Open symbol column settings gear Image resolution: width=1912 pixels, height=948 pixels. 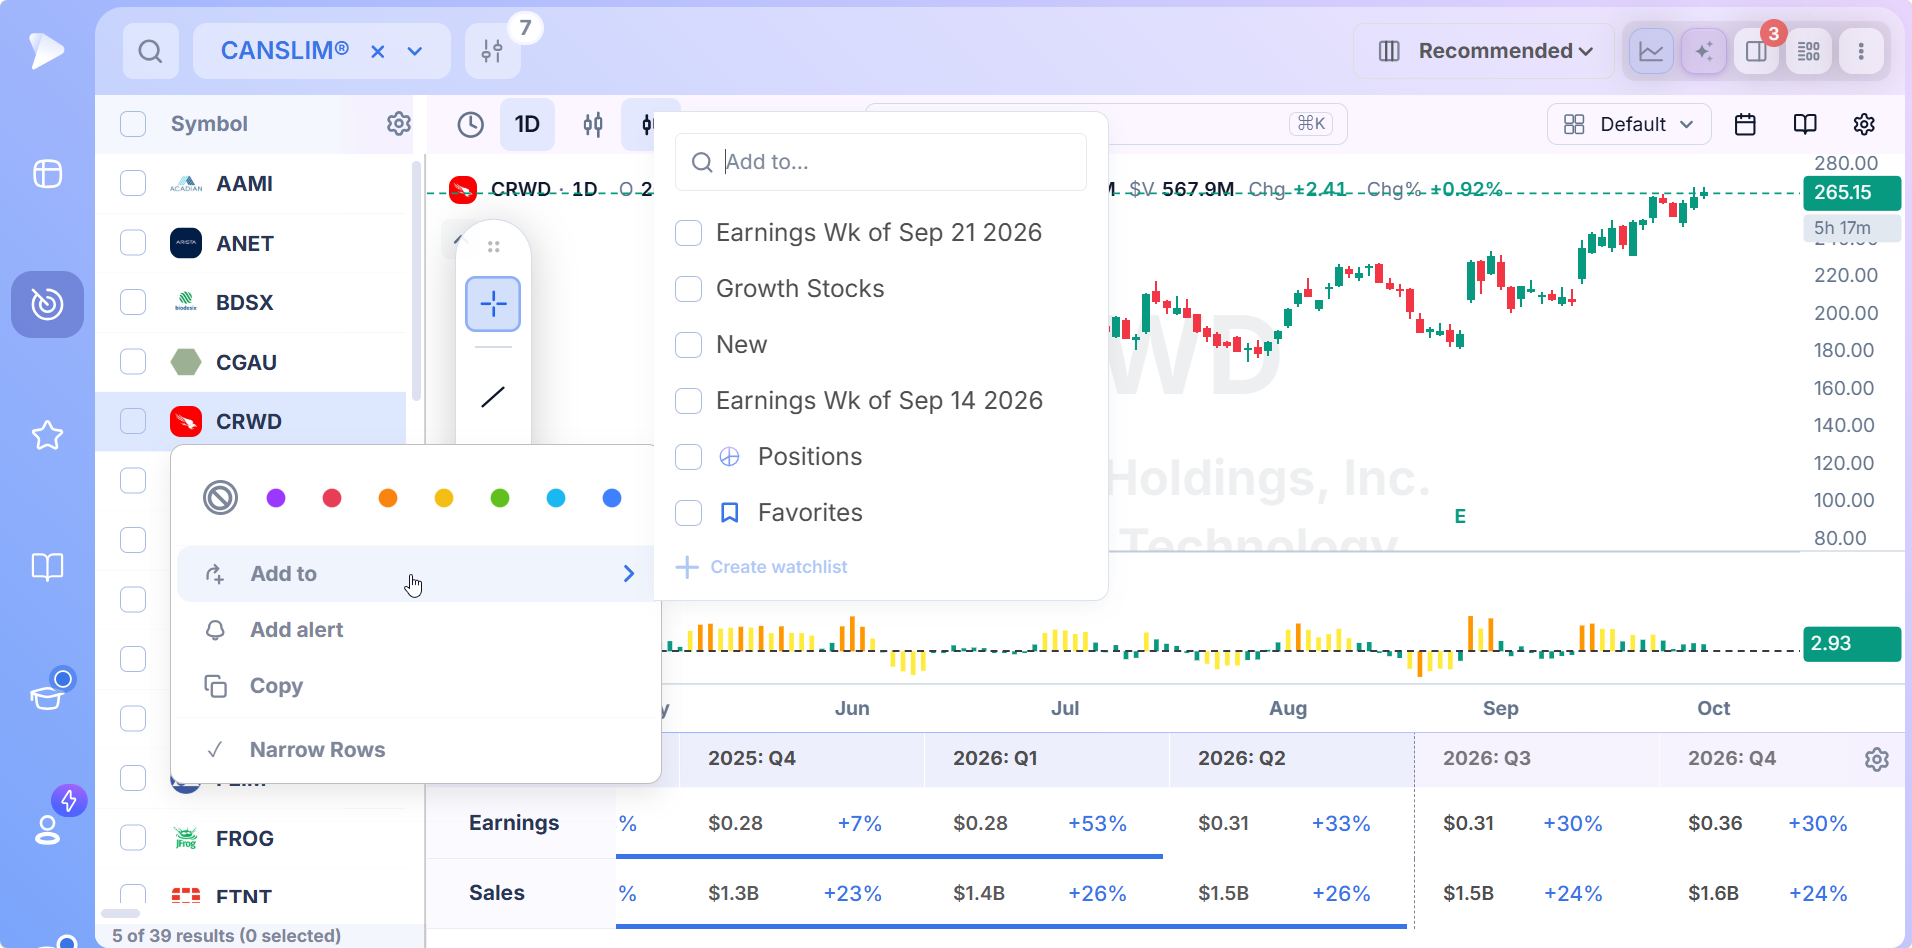399,123
